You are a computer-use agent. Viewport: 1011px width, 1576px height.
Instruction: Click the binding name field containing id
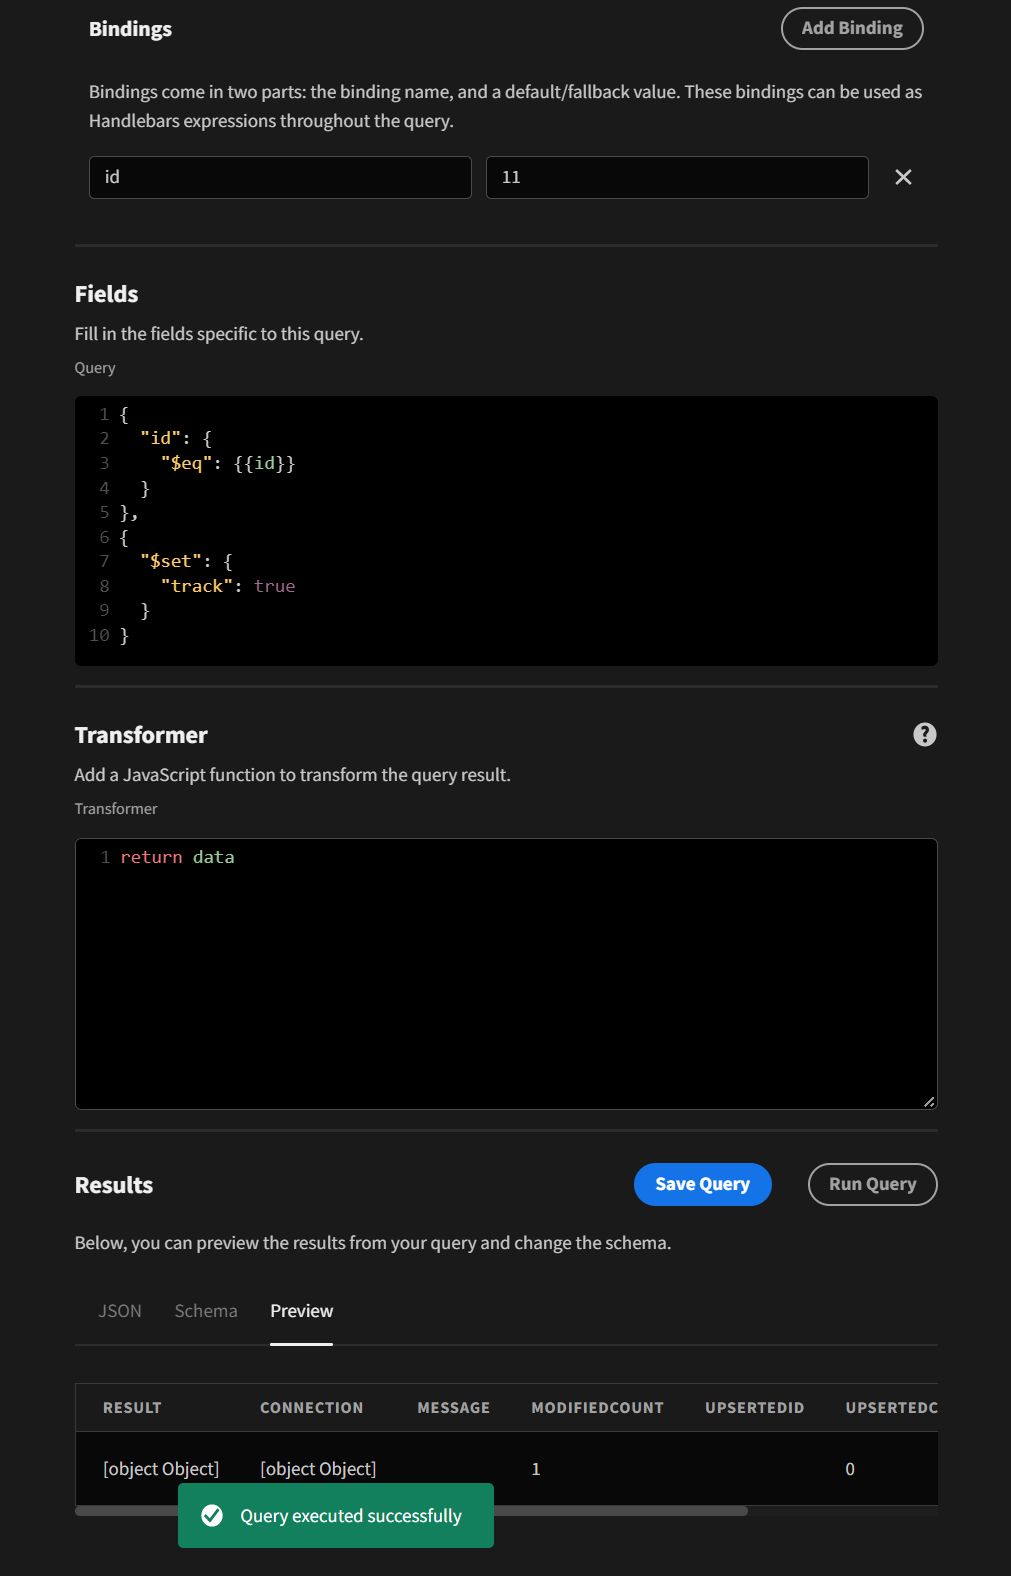[x=280, y=177]
